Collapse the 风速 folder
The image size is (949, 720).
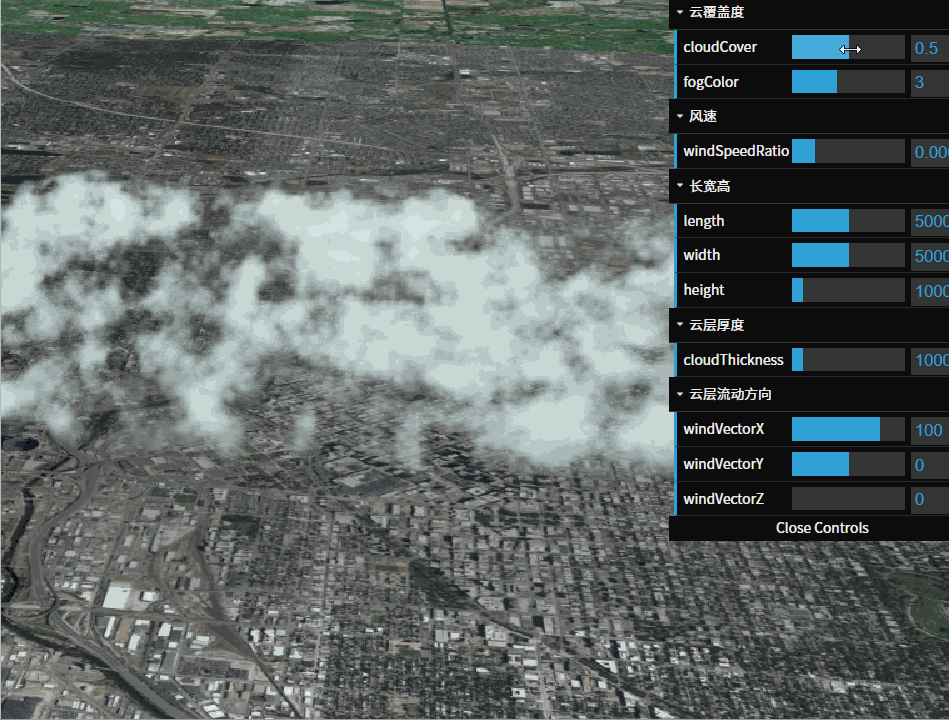click(809, 116)
